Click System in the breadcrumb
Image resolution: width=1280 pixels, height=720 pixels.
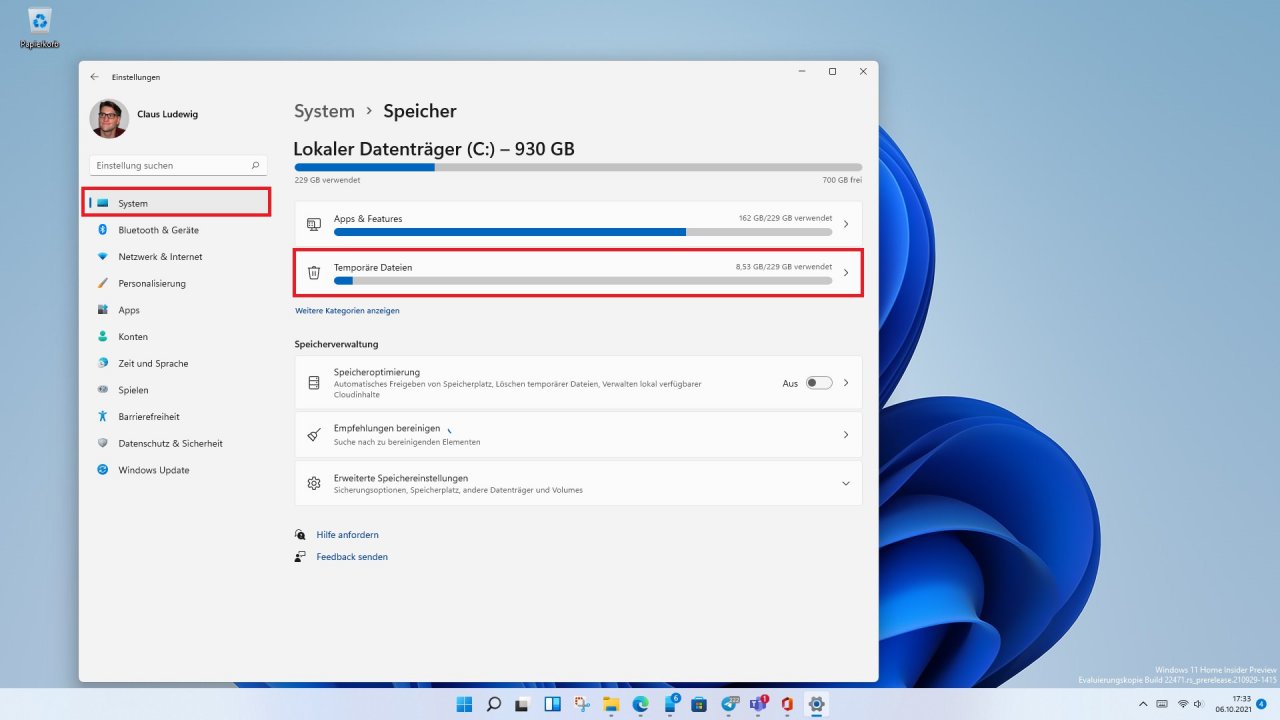[x=324, y=111]
